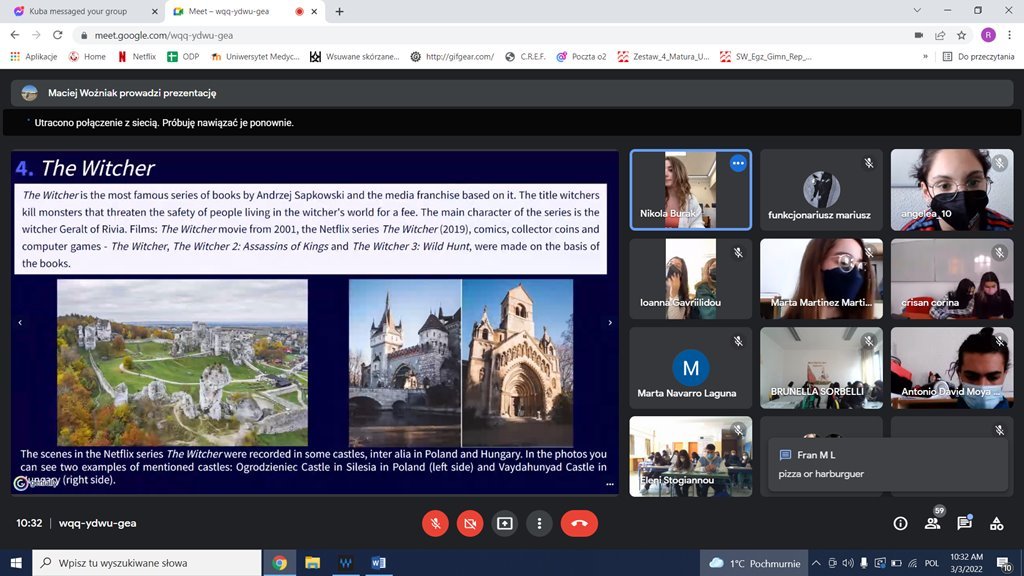Screen dimensions: 1024x576
Task: Open Meet's three-dot more options menu
Action: pyautogui.click(x=539, y=523)
